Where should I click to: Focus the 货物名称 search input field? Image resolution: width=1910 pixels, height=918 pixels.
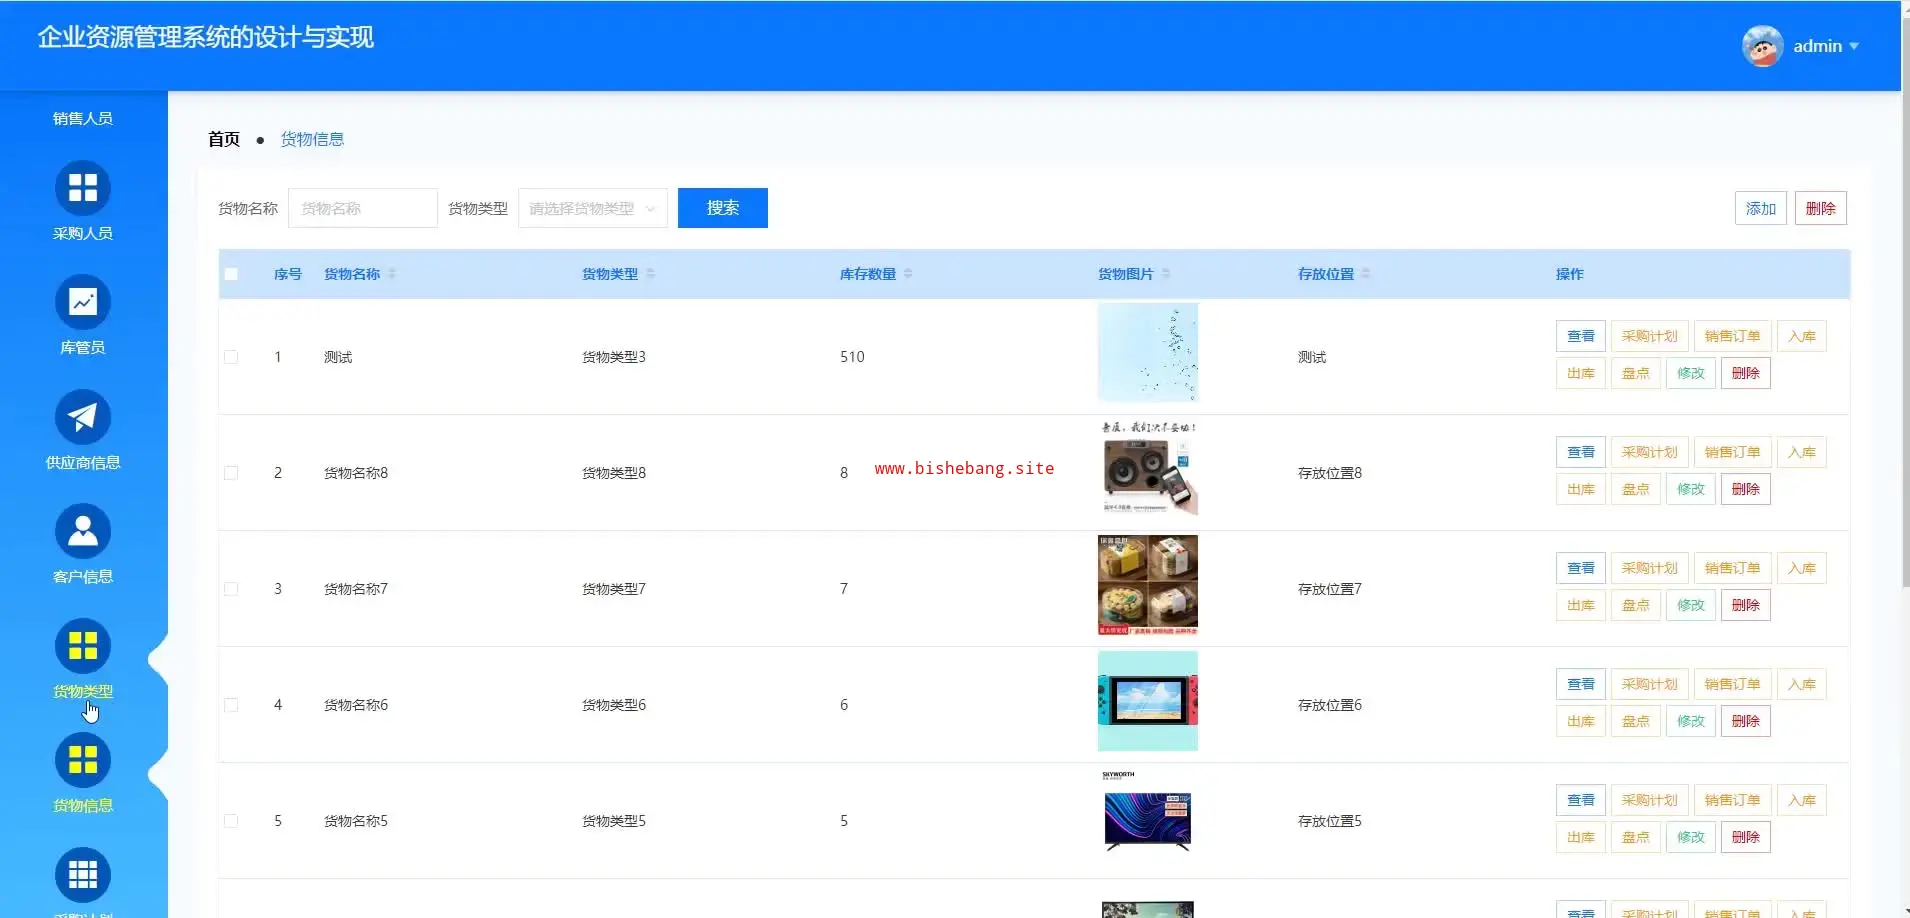tap(362, 208)
